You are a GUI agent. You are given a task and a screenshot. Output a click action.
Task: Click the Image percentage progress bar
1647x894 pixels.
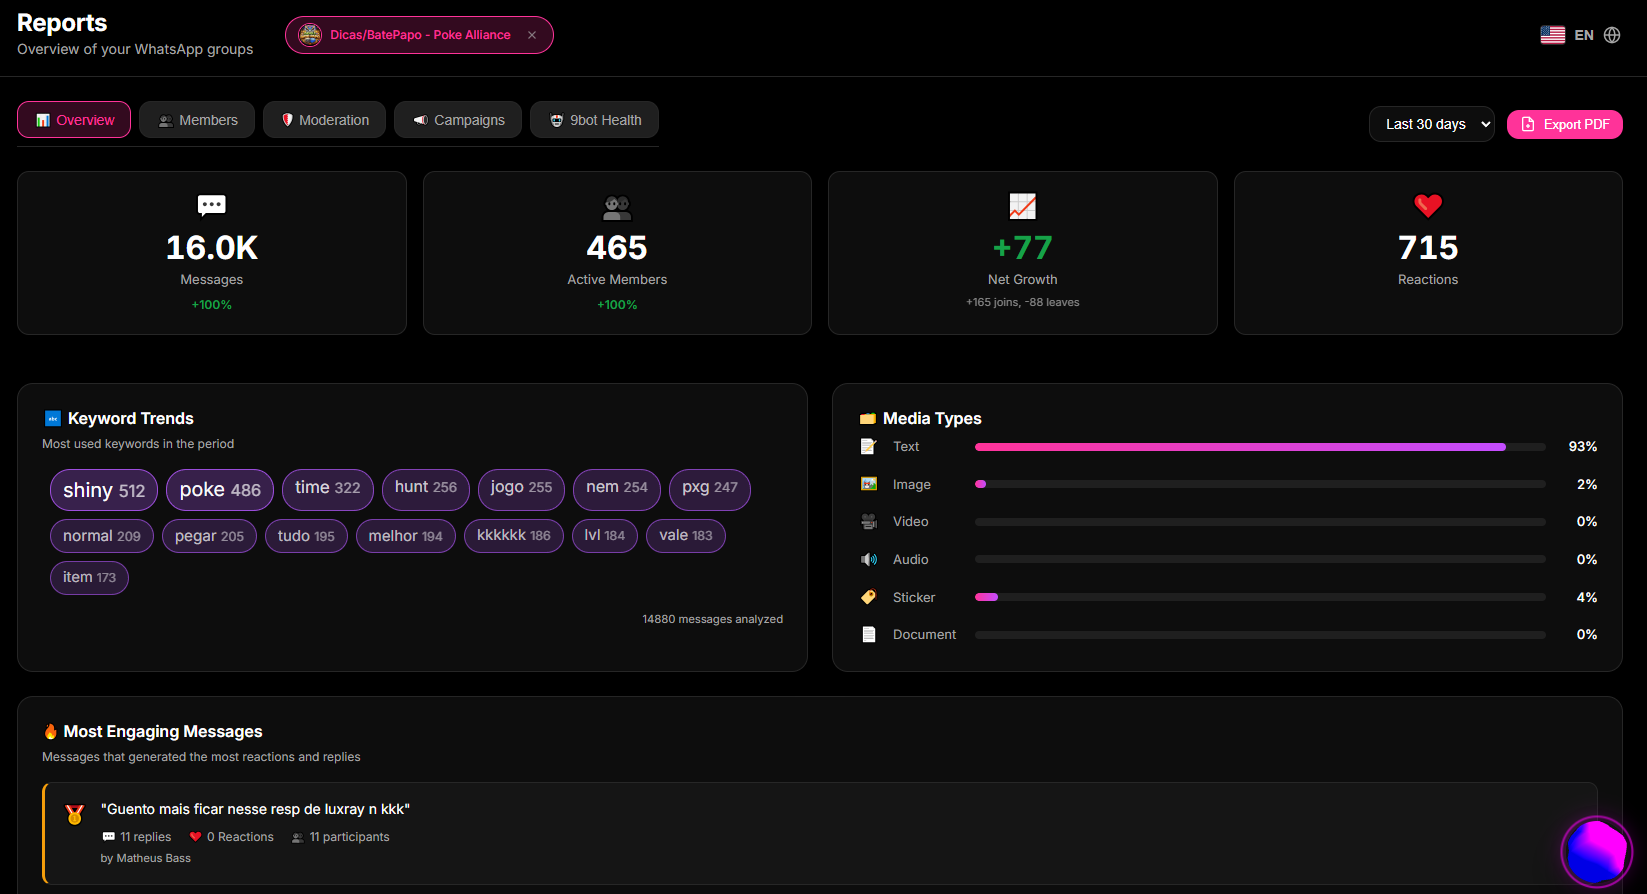click(1260, 484)
